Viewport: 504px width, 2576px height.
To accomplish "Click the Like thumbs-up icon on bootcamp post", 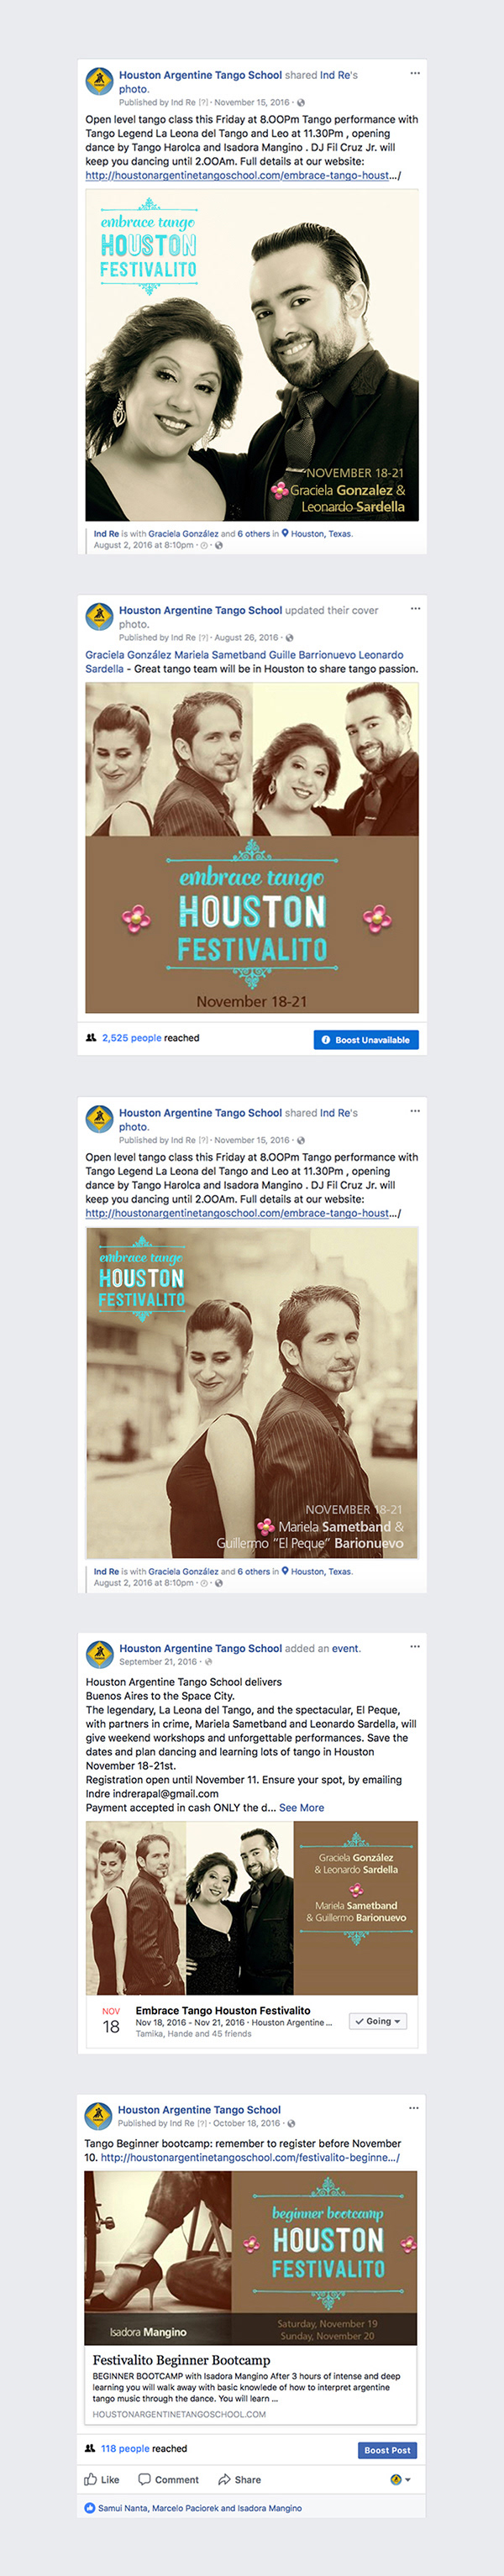I will pos(91,2479).
